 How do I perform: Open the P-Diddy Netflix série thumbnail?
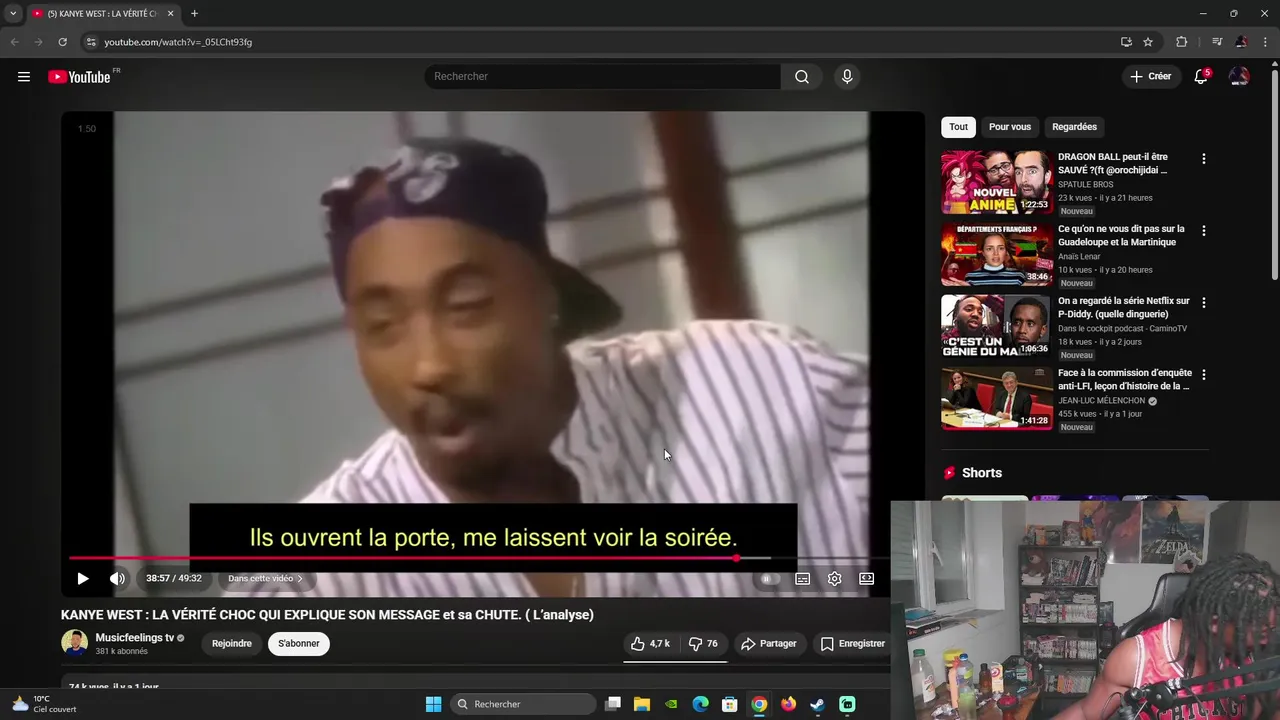[996, 326]
